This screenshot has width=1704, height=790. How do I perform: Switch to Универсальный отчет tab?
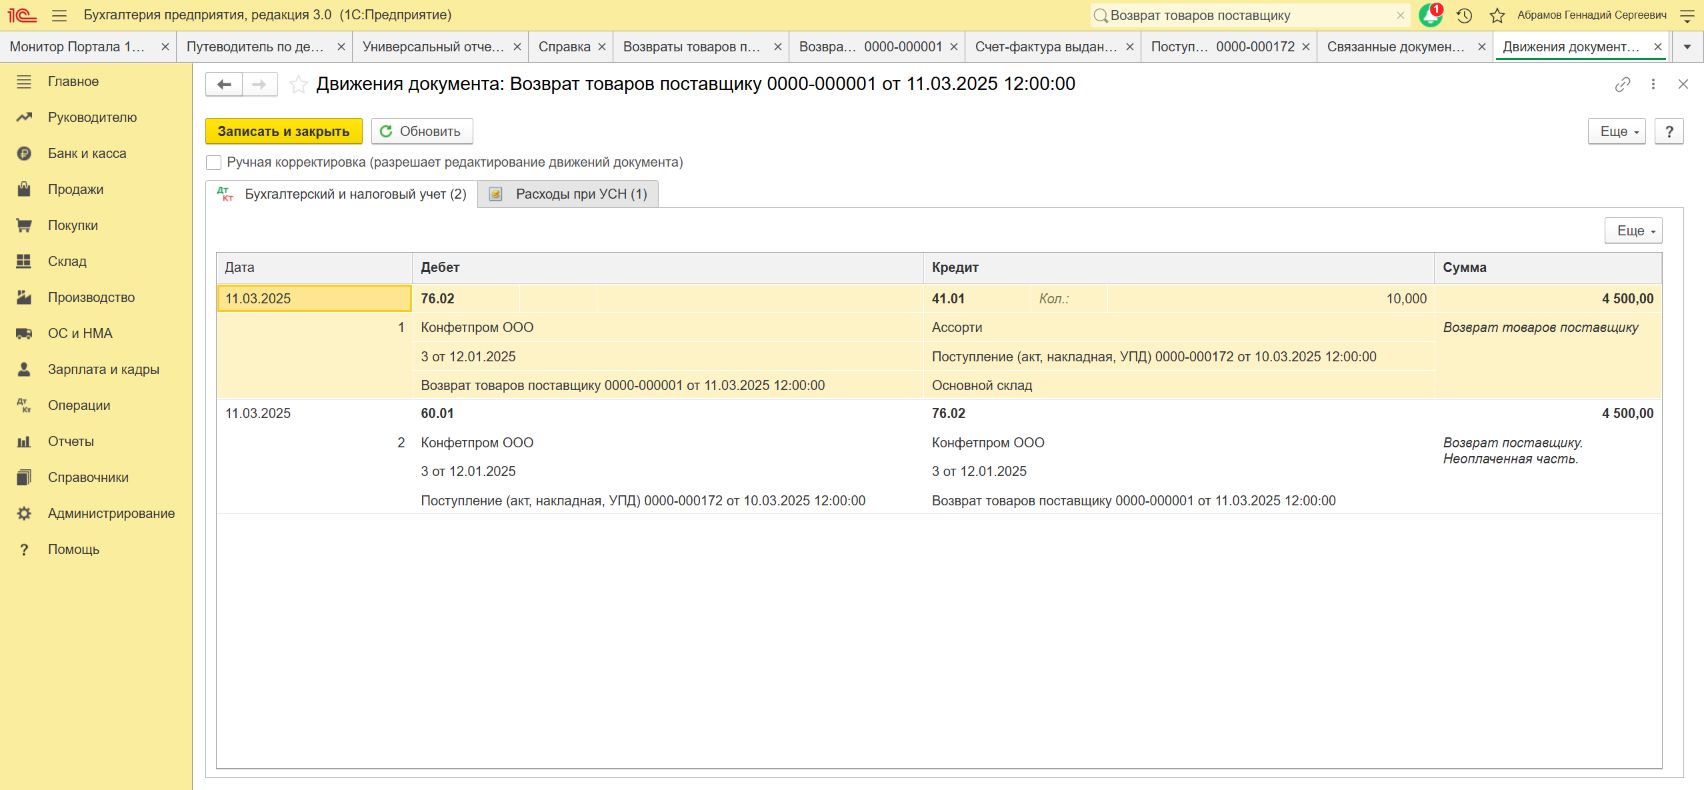click(x=440, y=47)
